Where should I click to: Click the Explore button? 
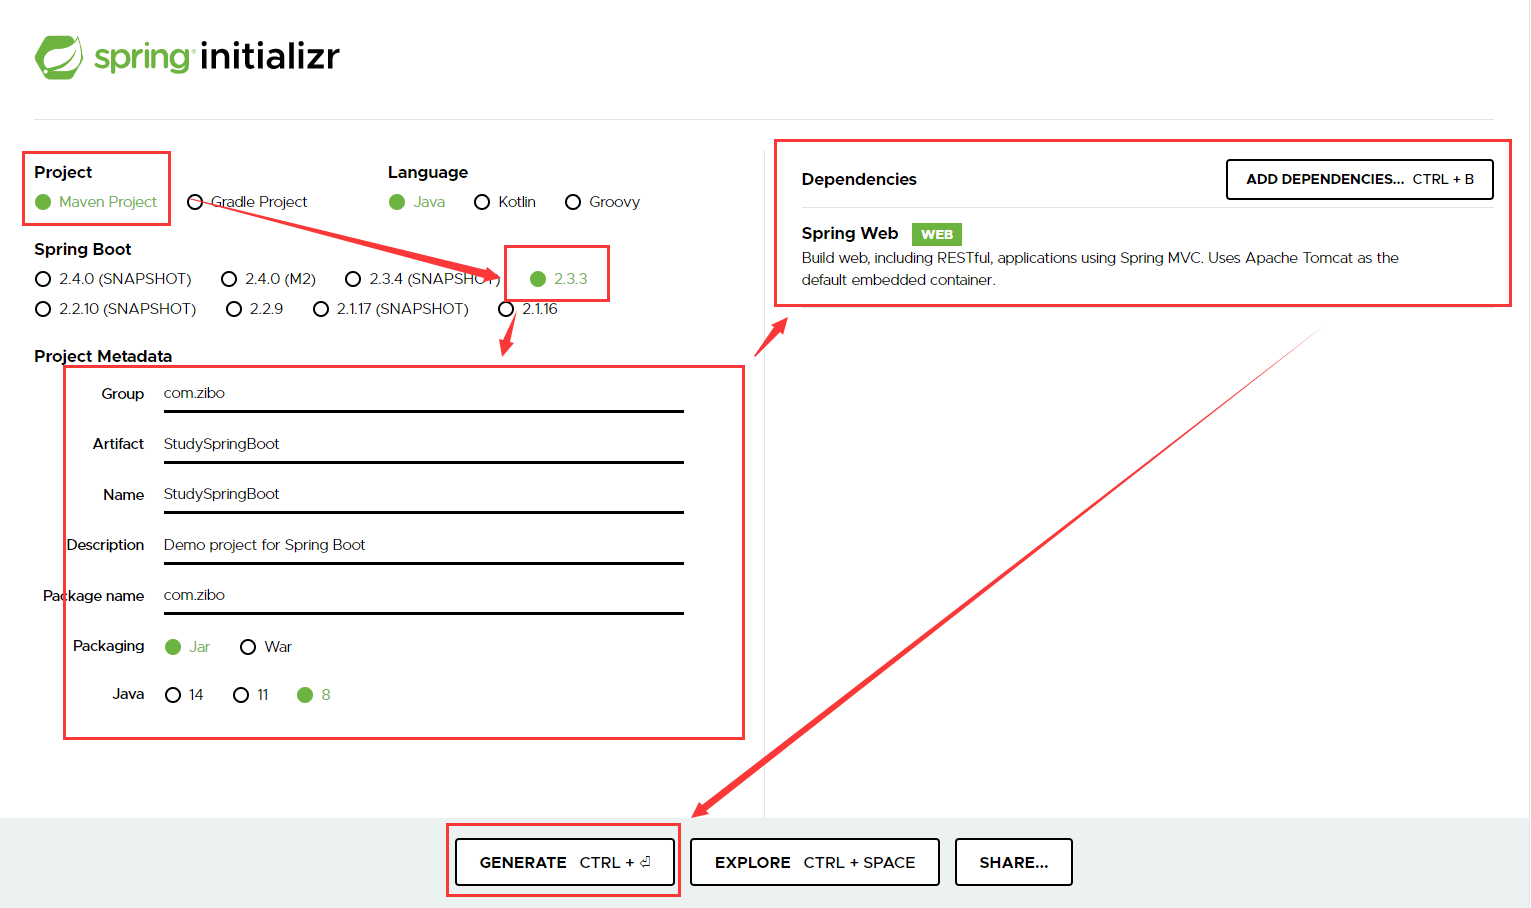[815, 862]
